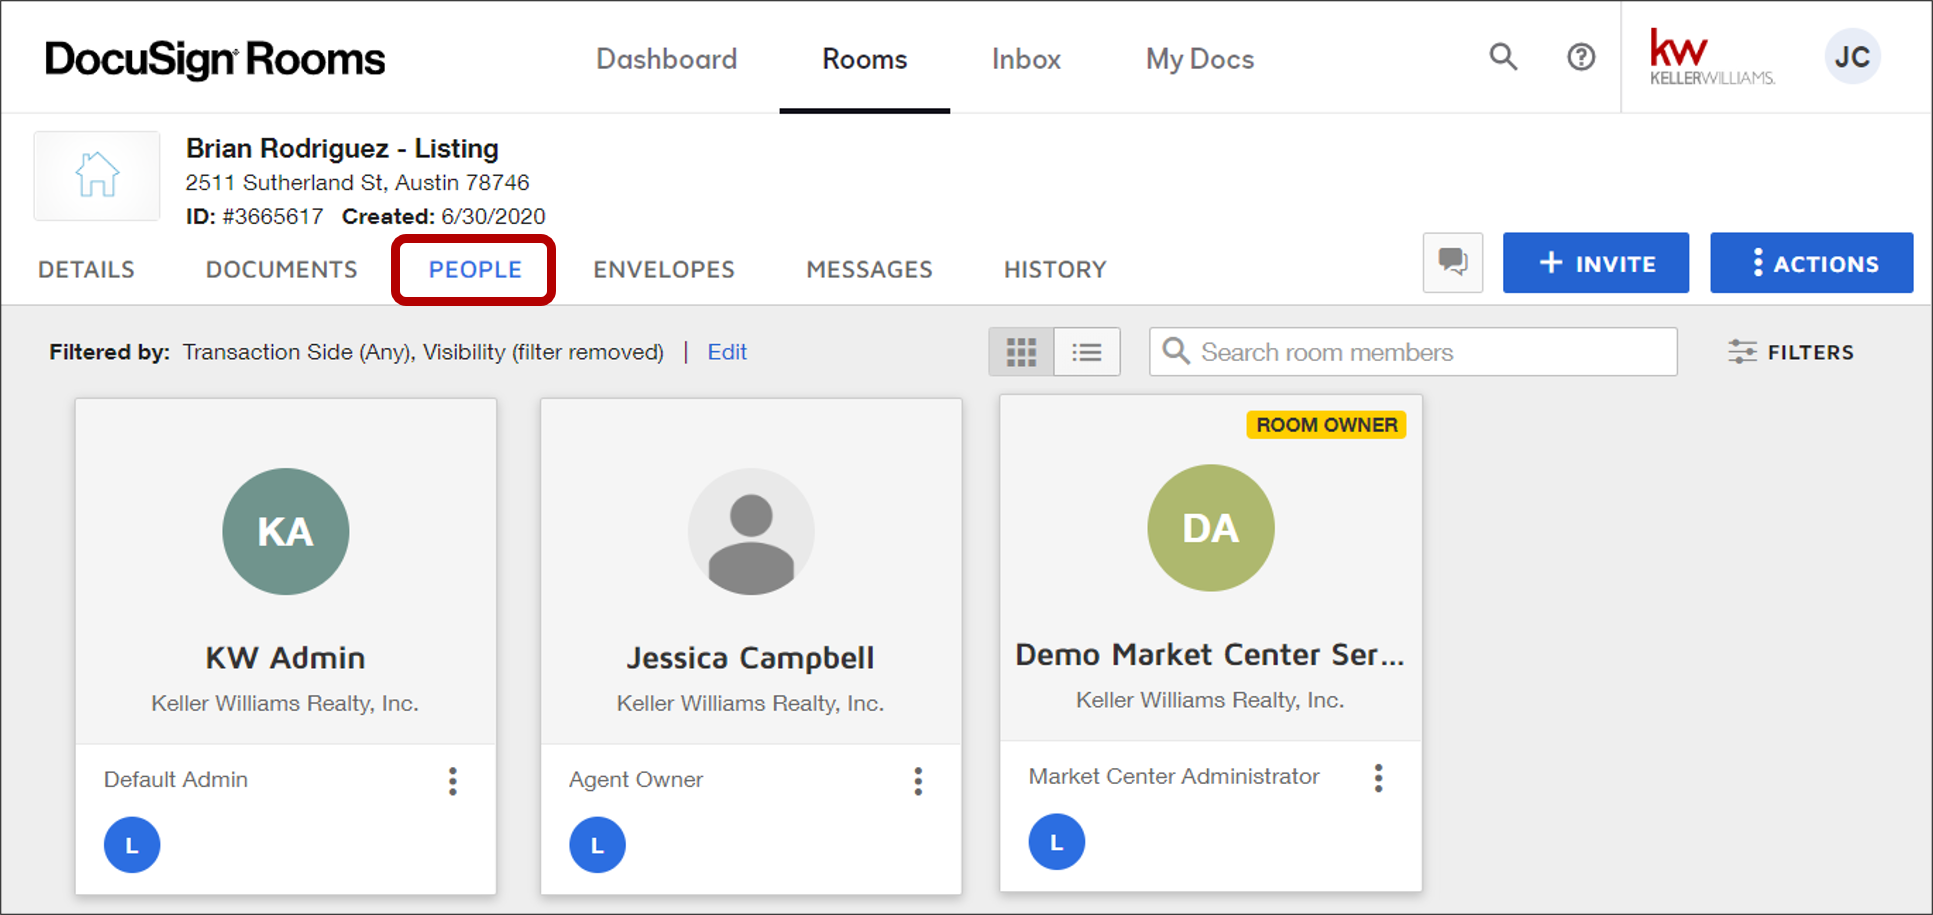Open the room chat bubble icon
The height and width of the screenshot is (915, 1933).
[x=1453, y=263]
